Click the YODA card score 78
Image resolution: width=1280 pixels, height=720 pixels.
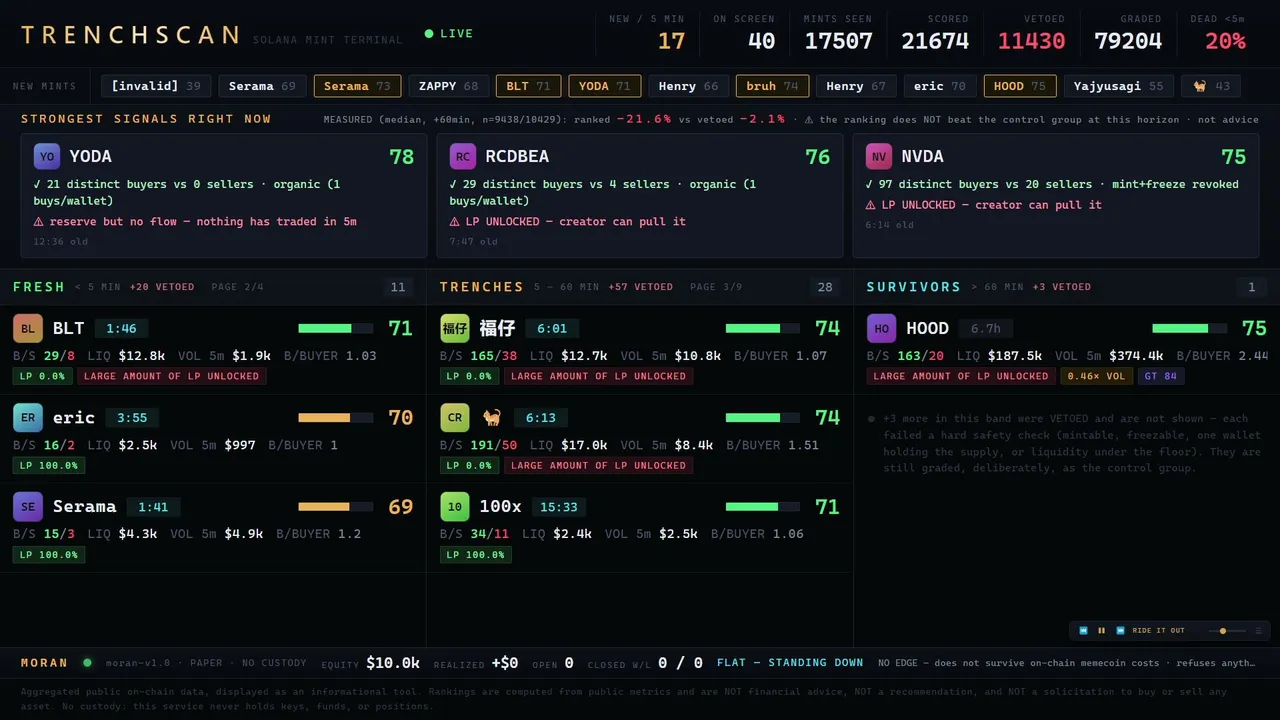click(401, 156)
